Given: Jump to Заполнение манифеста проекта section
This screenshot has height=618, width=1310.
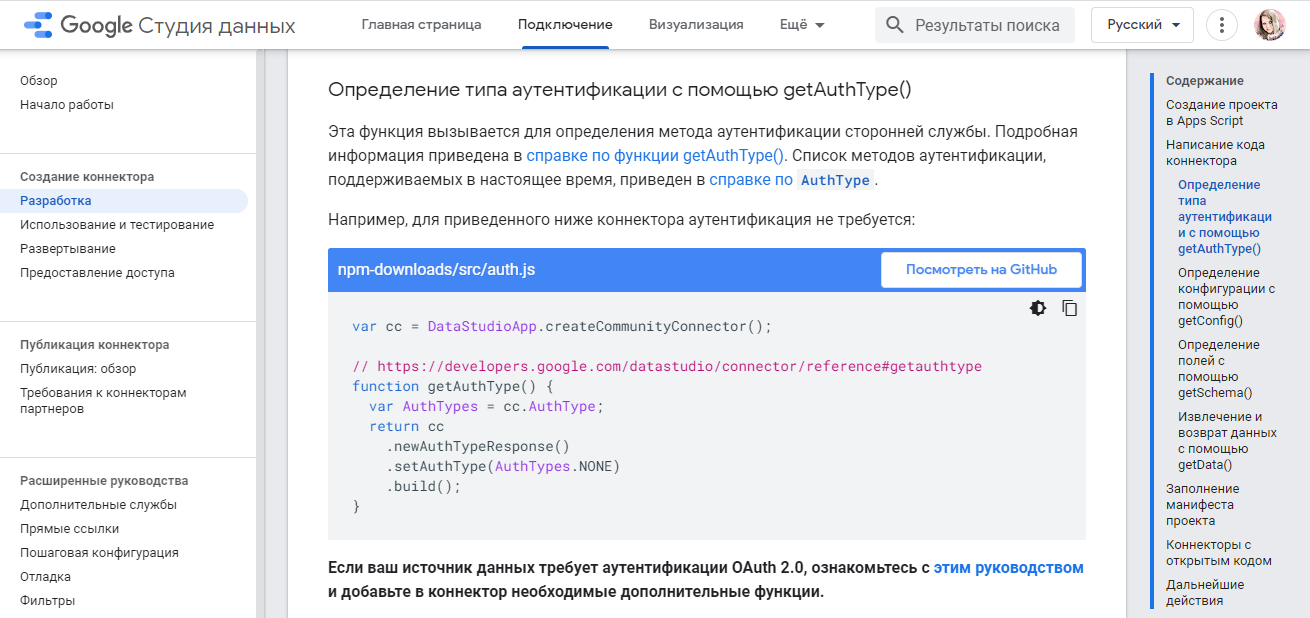Looking at the screenshot, I should click(x=1202, y=505).
